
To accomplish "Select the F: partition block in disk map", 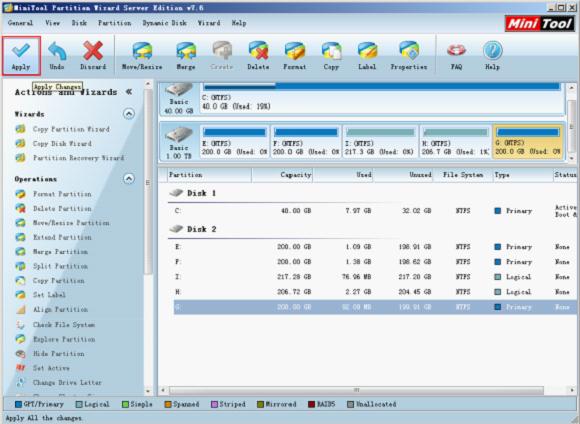I will tap(306, 142).
